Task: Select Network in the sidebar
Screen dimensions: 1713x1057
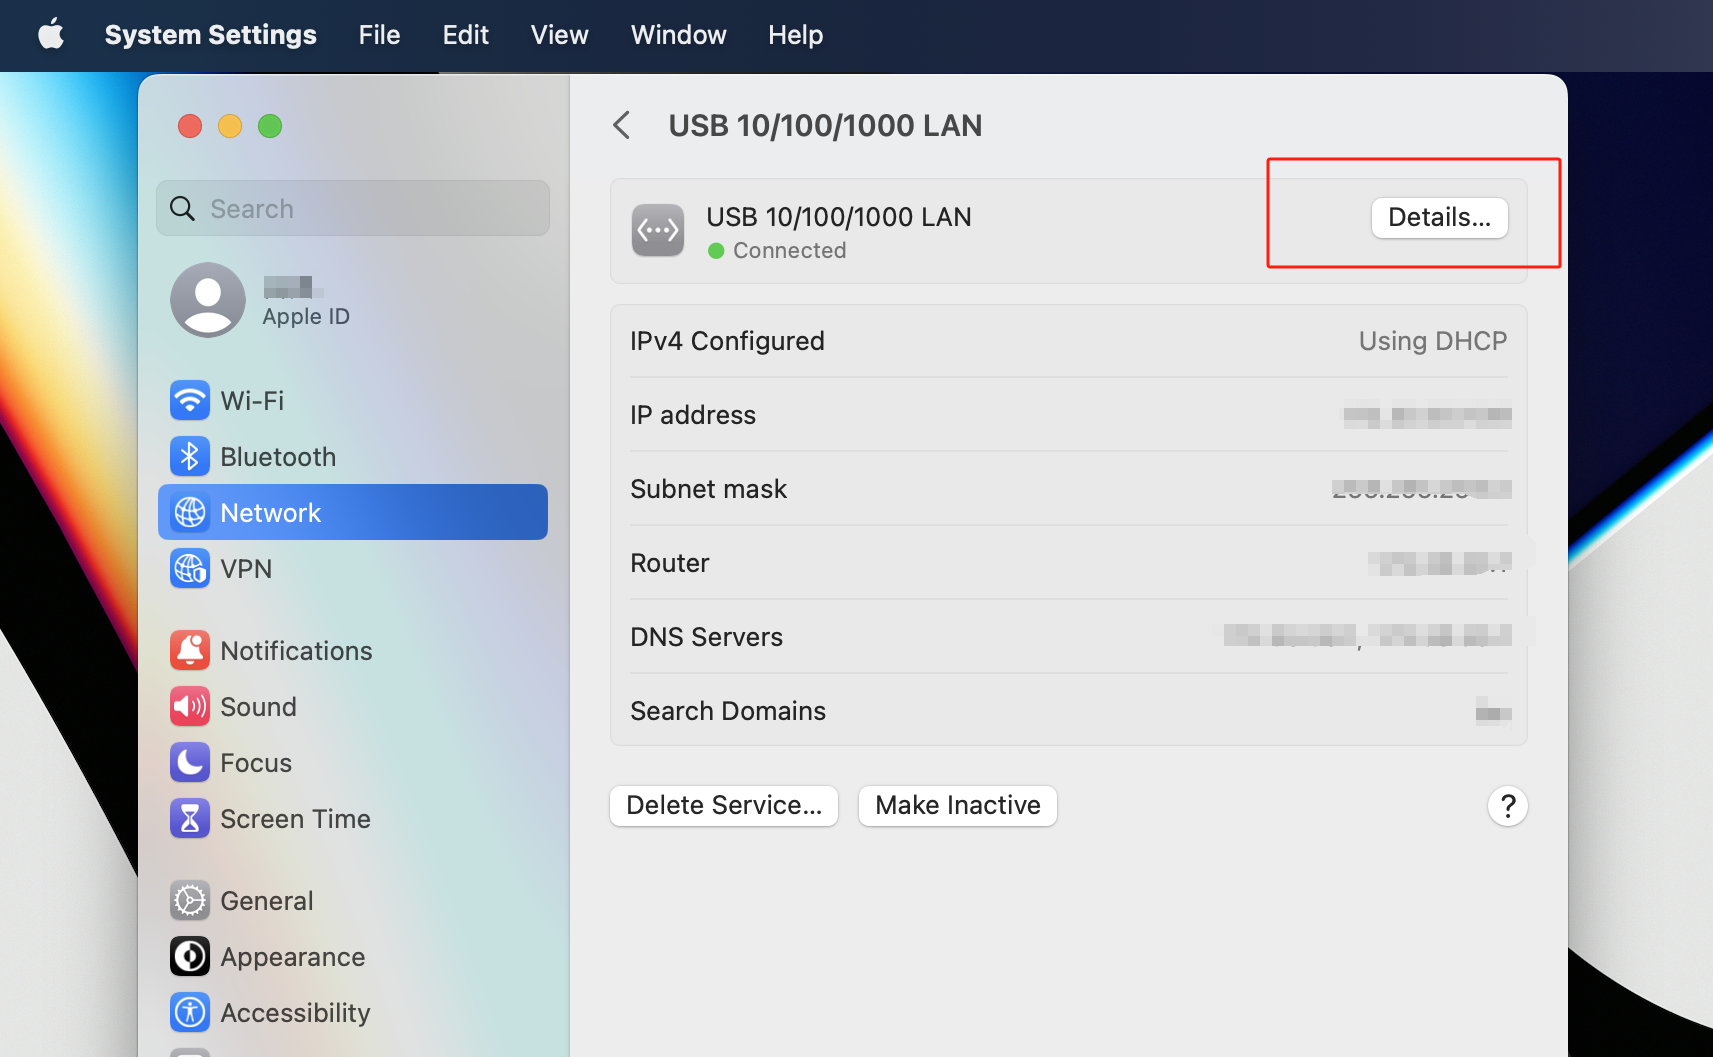Action: pyautogui.click(x=353, y=513)
